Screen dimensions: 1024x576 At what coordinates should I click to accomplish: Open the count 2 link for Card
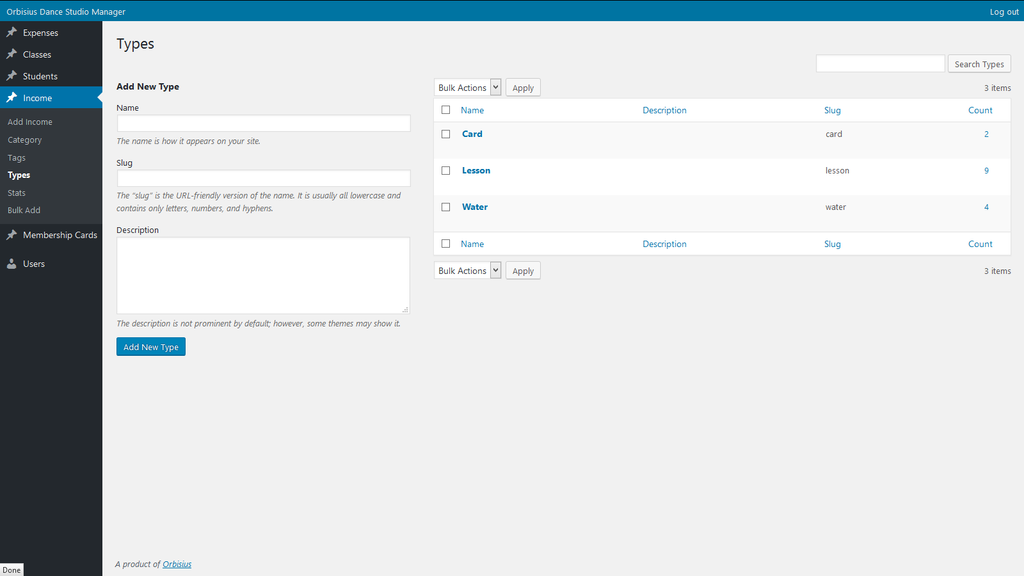click(986, 134)
